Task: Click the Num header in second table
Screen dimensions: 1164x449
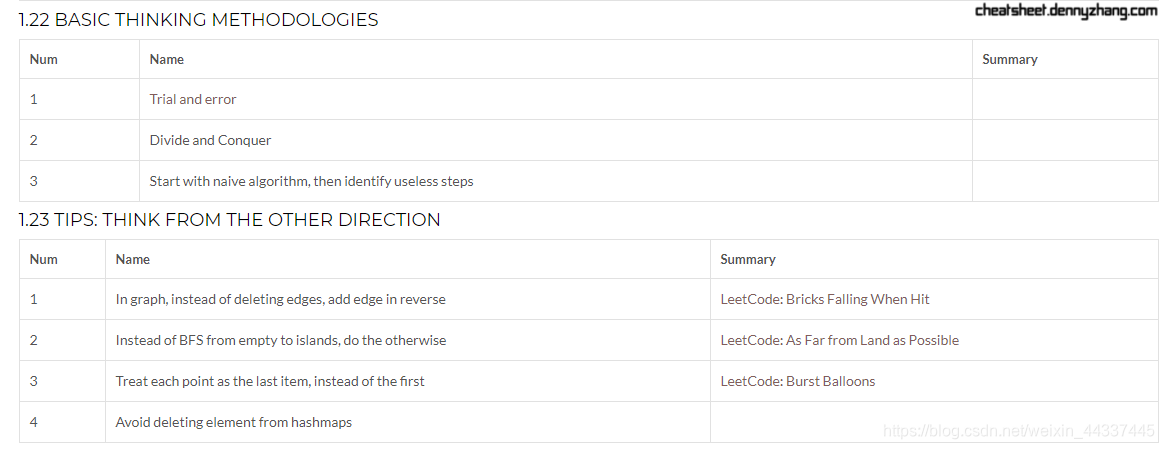Action: tap(43, 259)
